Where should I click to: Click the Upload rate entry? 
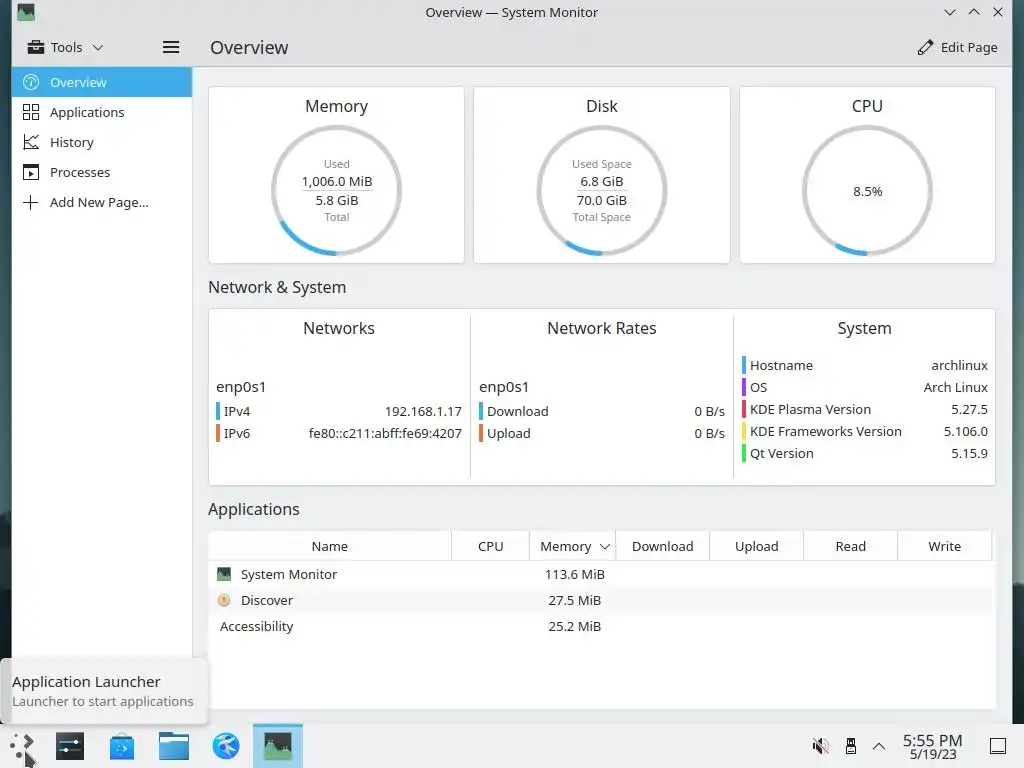pyautogui.click(x=601, y=434)
